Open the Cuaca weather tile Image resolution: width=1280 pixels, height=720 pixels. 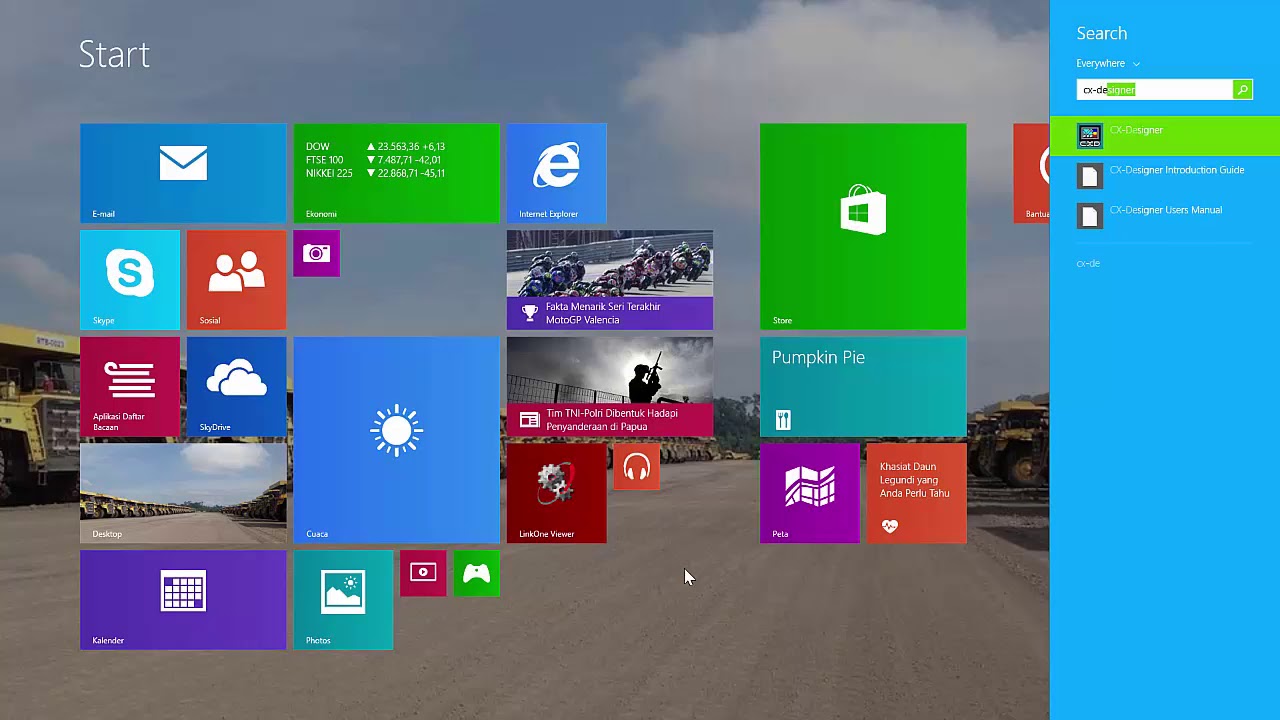pos(396,440)
